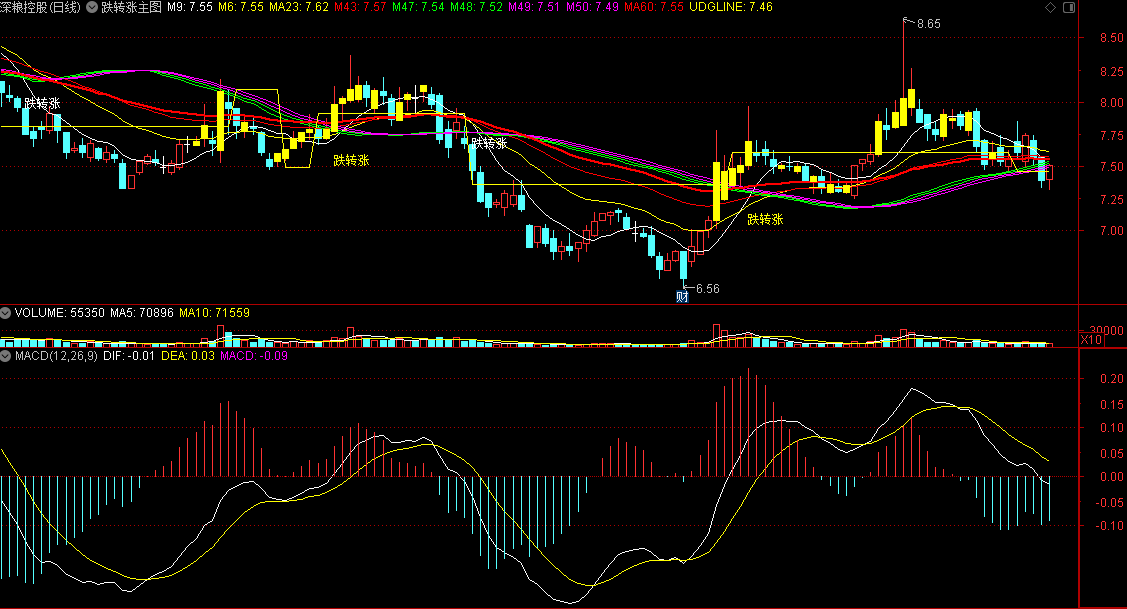The image size is (1127, 609).
Task: Click the yellow 跌转涨 label near 7.00 level
Action: click(x=765, y=219)
